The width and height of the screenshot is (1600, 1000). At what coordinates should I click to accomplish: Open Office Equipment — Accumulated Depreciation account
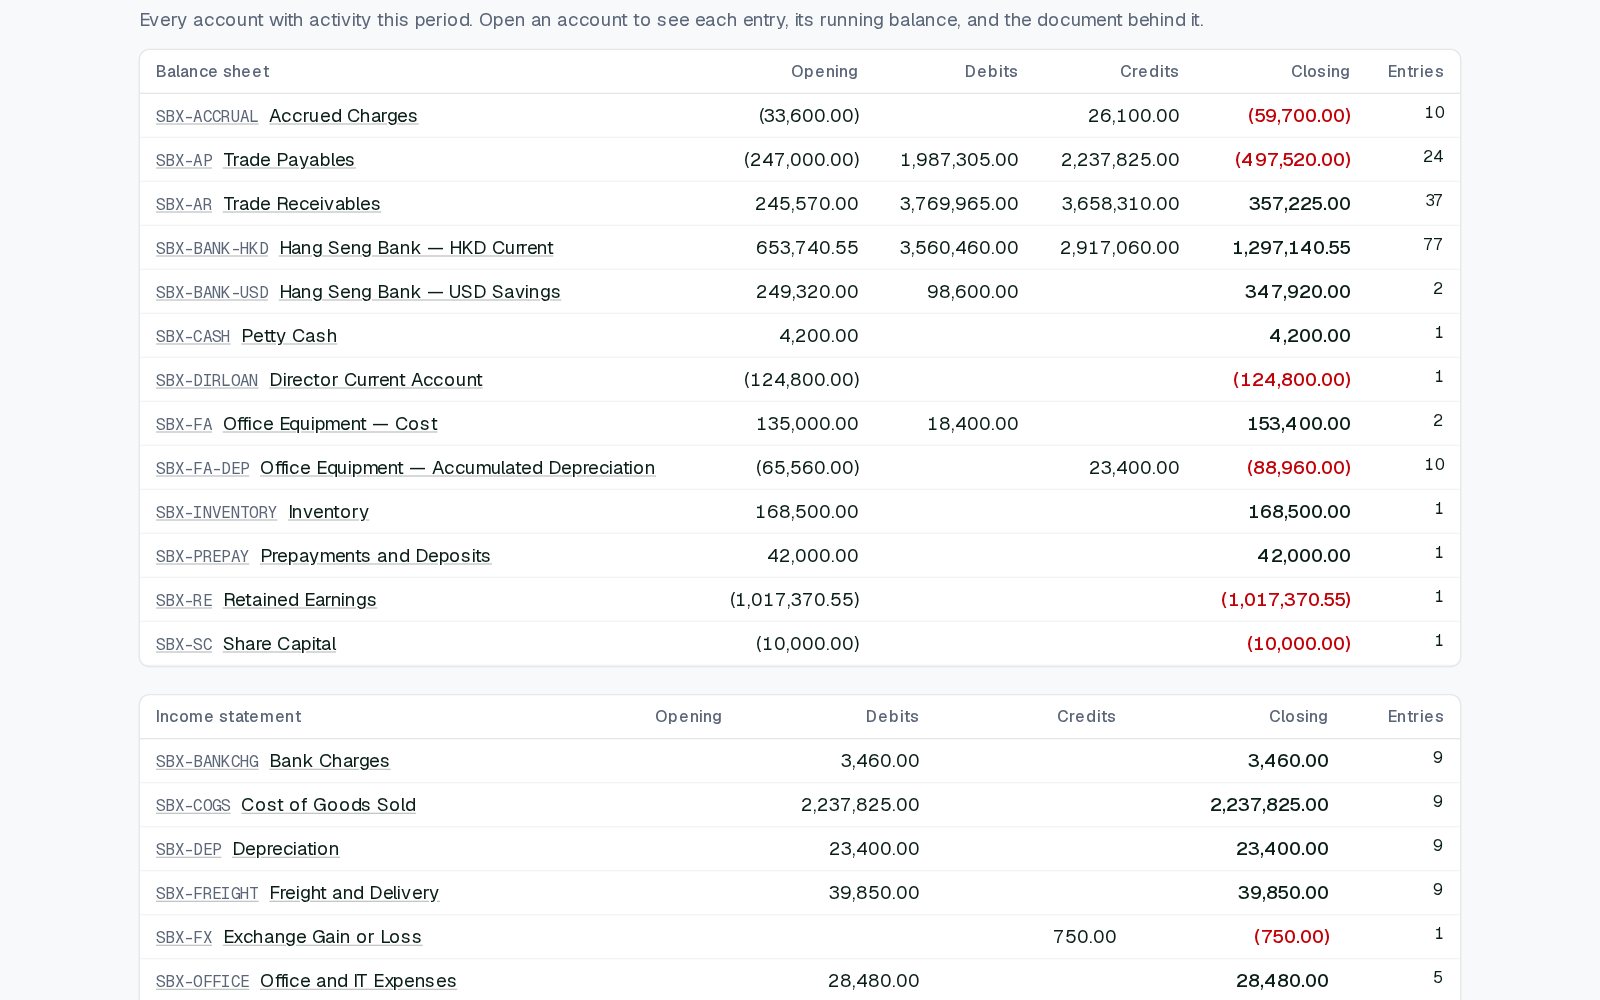coord(457,468)
